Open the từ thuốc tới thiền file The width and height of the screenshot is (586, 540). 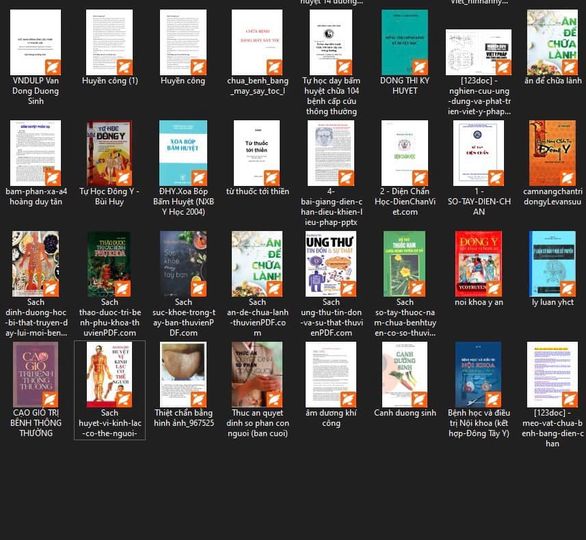[257, 153]
